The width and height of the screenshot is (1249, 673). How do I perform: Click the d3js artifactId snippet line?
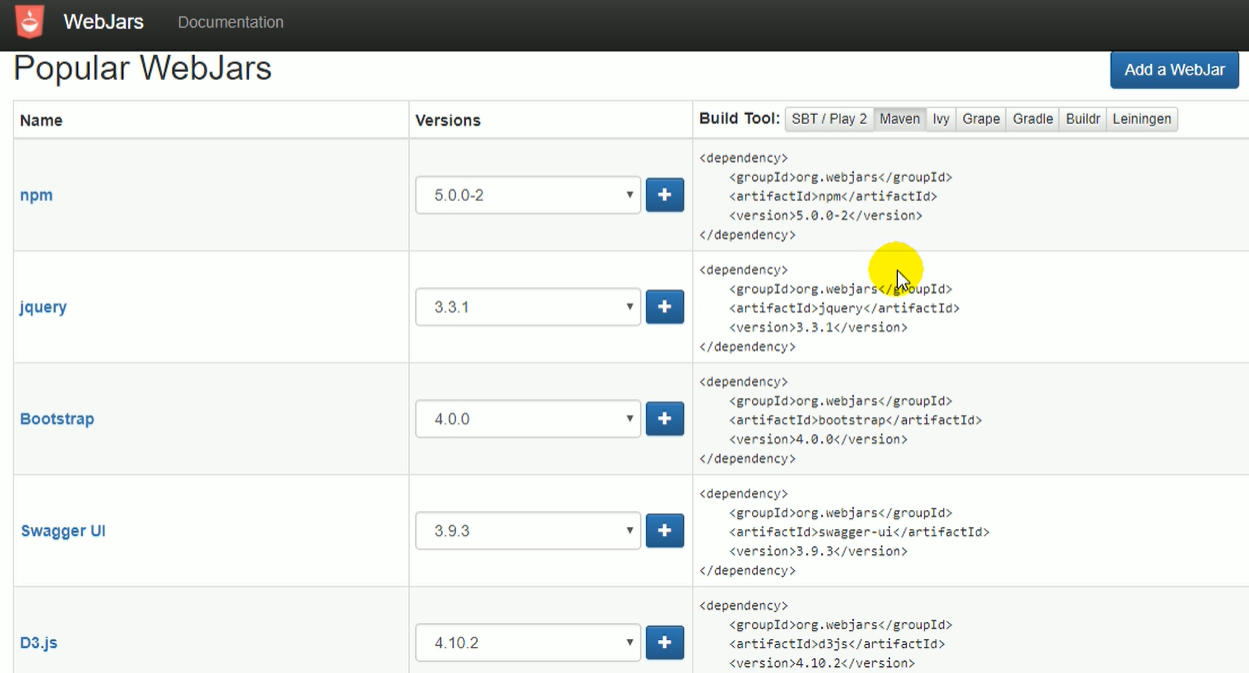[x=837, y=645]
